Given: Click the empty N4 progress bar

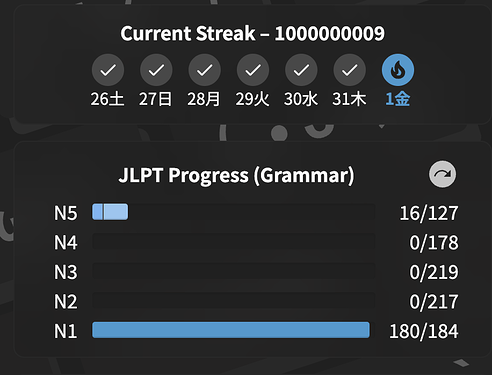Looking at the screenshot, I should [234, 241].
